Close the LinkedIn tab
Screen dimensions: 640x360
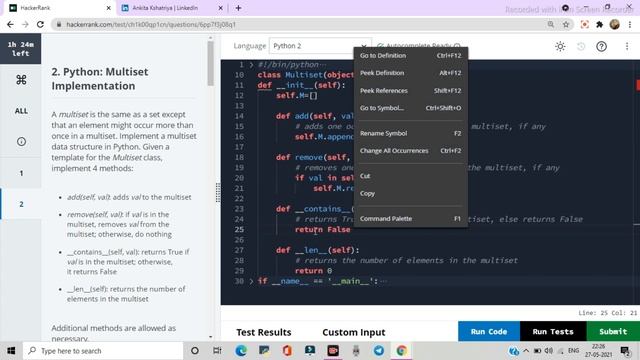220,8
